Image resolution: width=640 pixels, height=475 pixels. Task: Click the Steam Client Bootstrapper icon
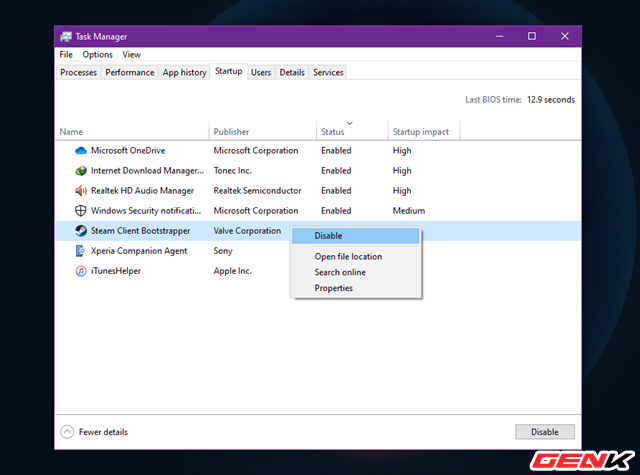(81, 231)
